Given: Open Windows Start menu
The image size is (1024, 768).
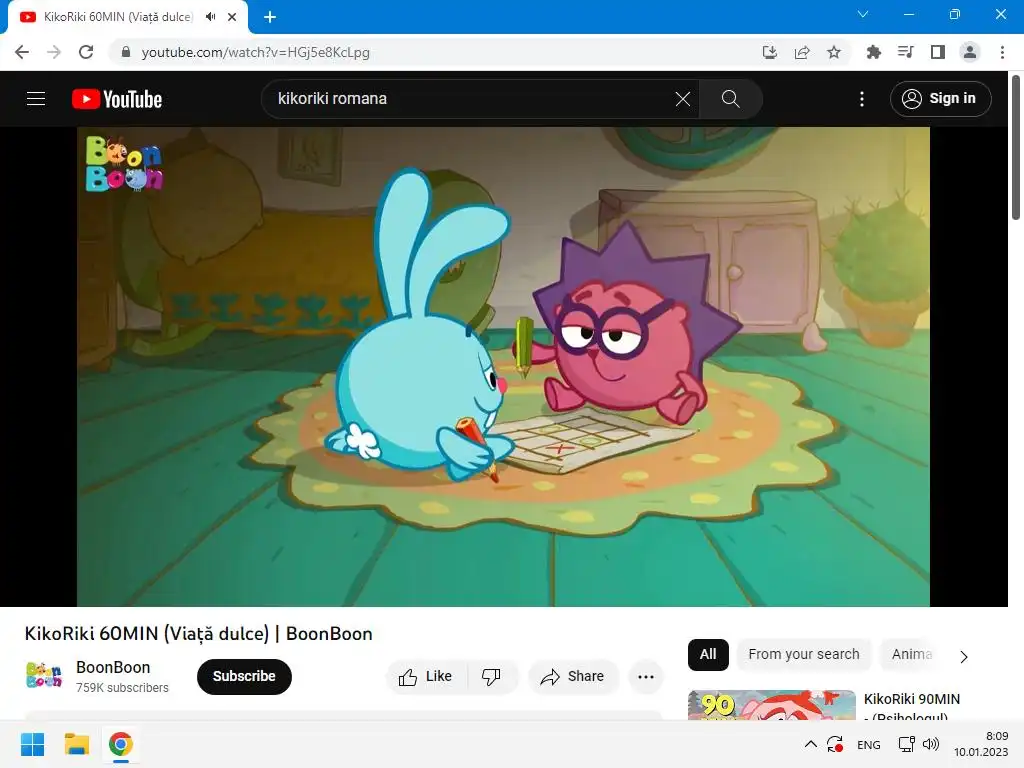Looking at the screenshot, I should 32,744.
